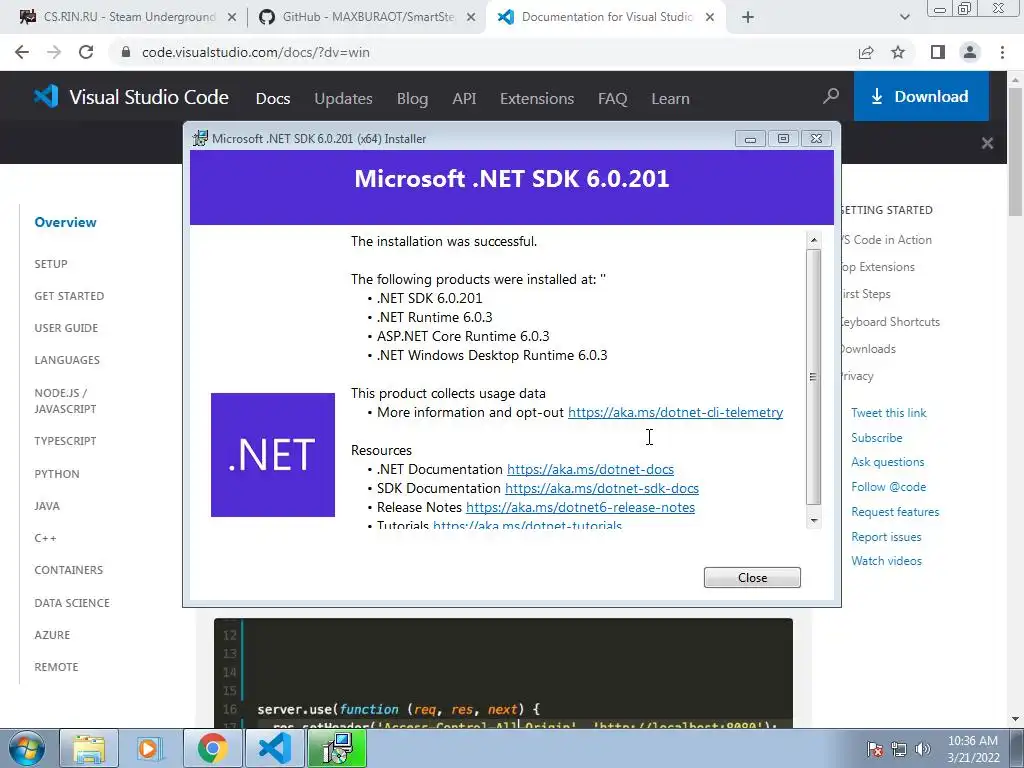Bookmark this page with the star icon
The height and width of the screenshot is (768, 1024).
(x=898, y=52)
